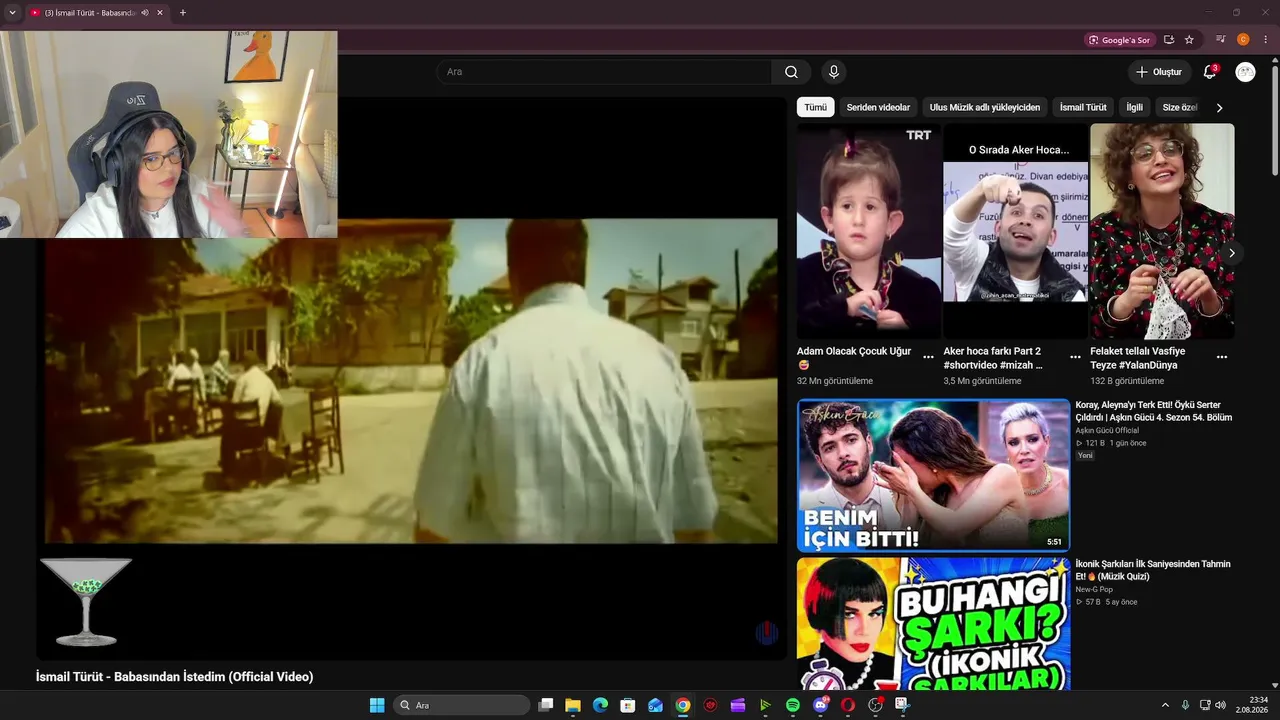1280x720 pixels.
Task: Open YouTube notifications bell
Action: point(1210,72)
